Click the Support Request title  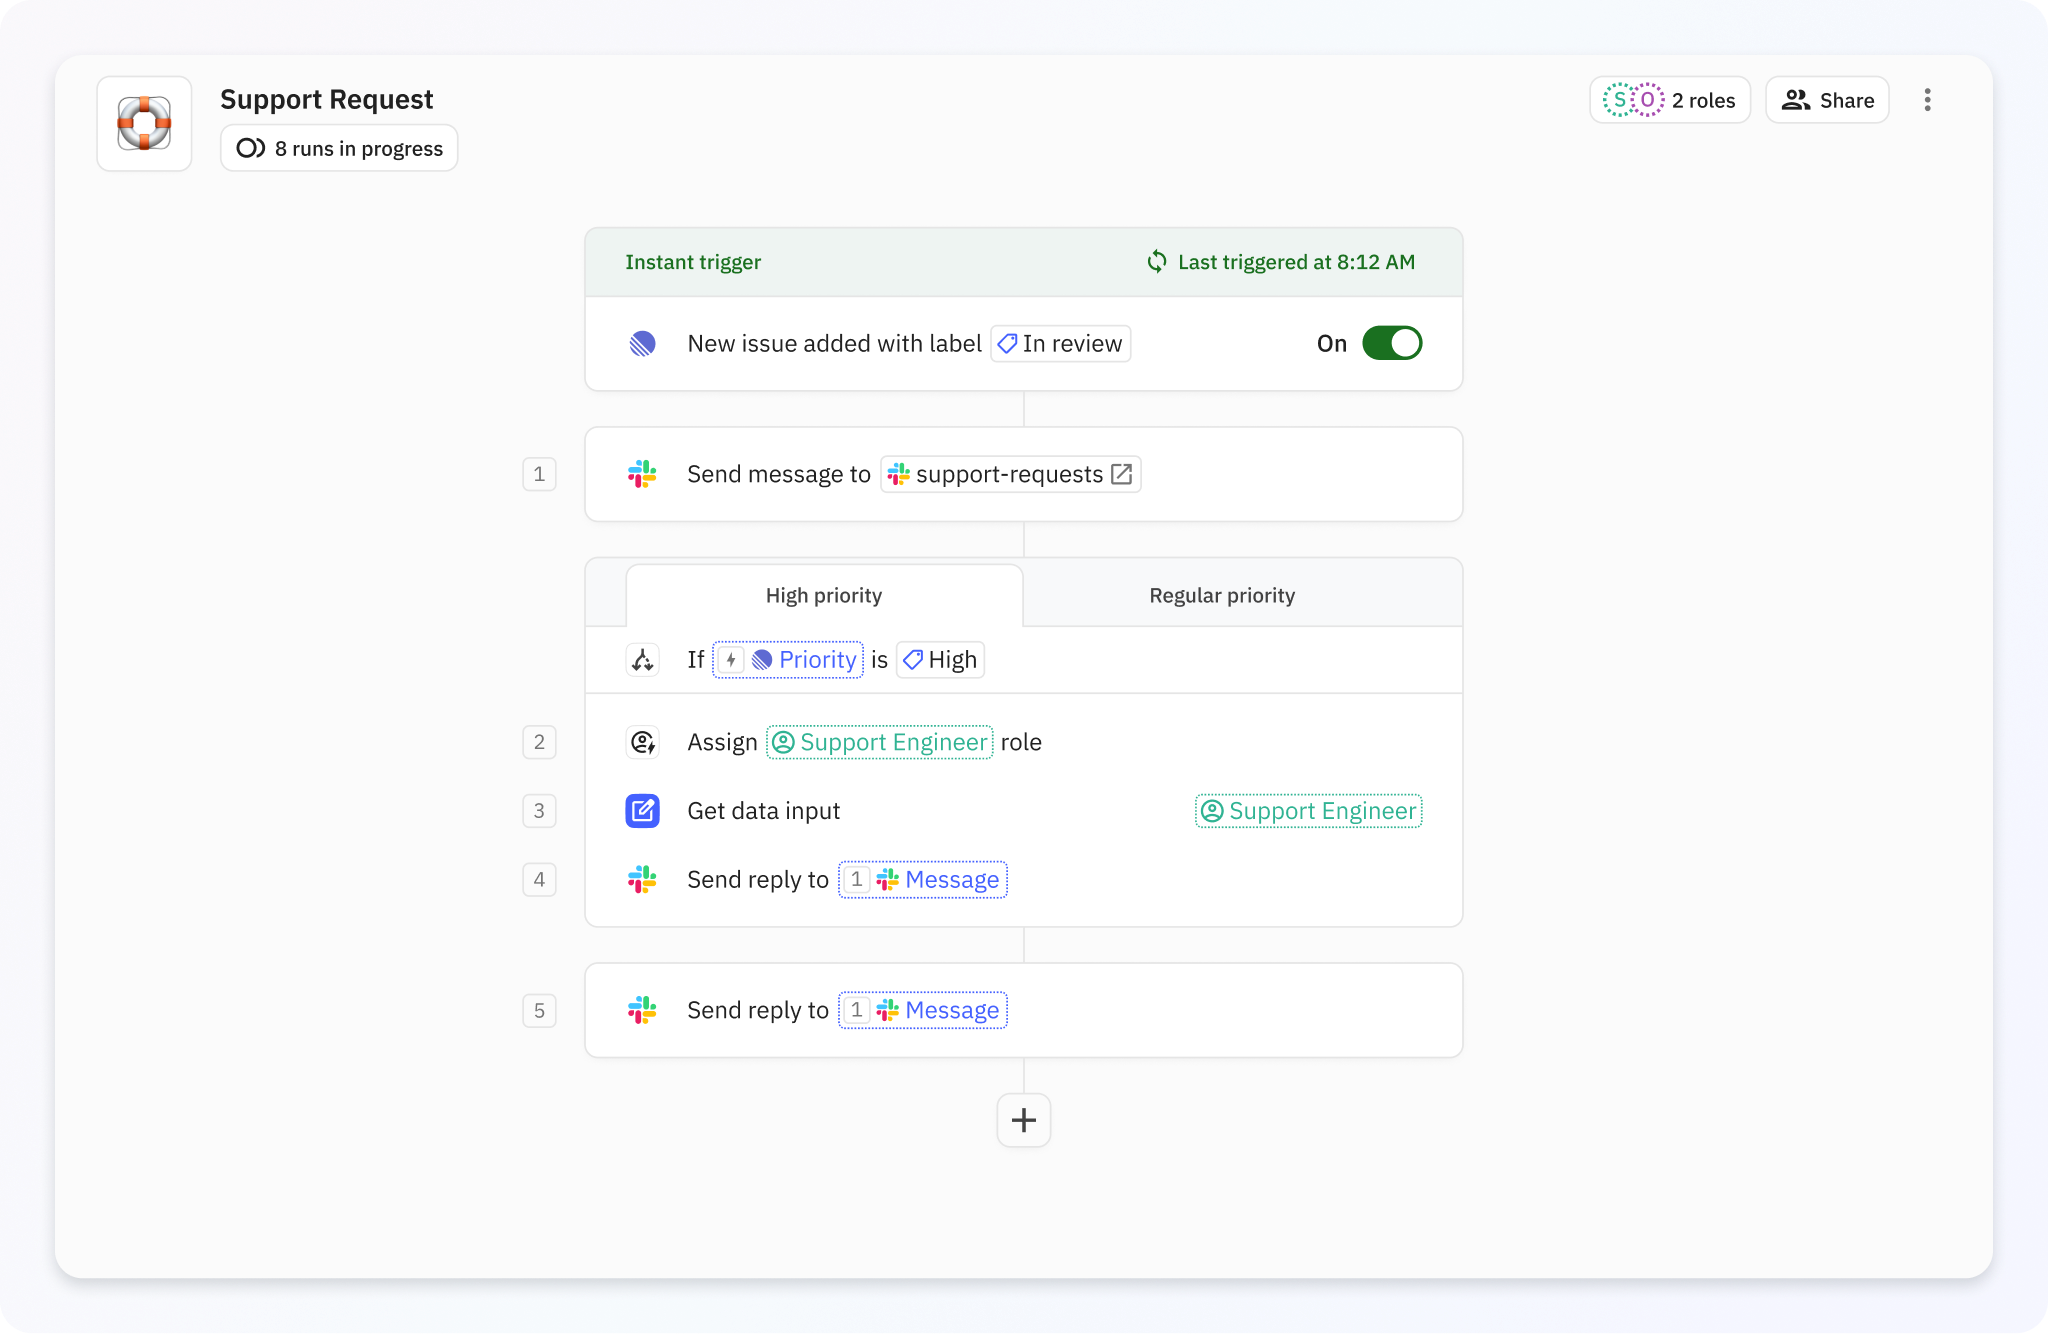point(327,100)
